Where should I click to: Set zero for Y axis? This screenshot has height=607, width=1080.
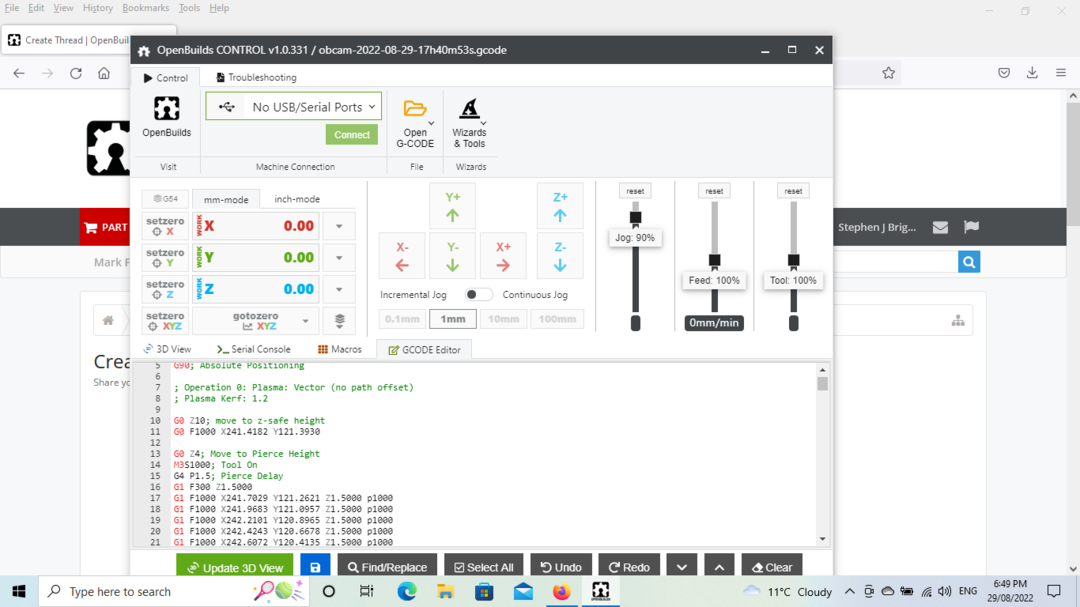point(165,258)
